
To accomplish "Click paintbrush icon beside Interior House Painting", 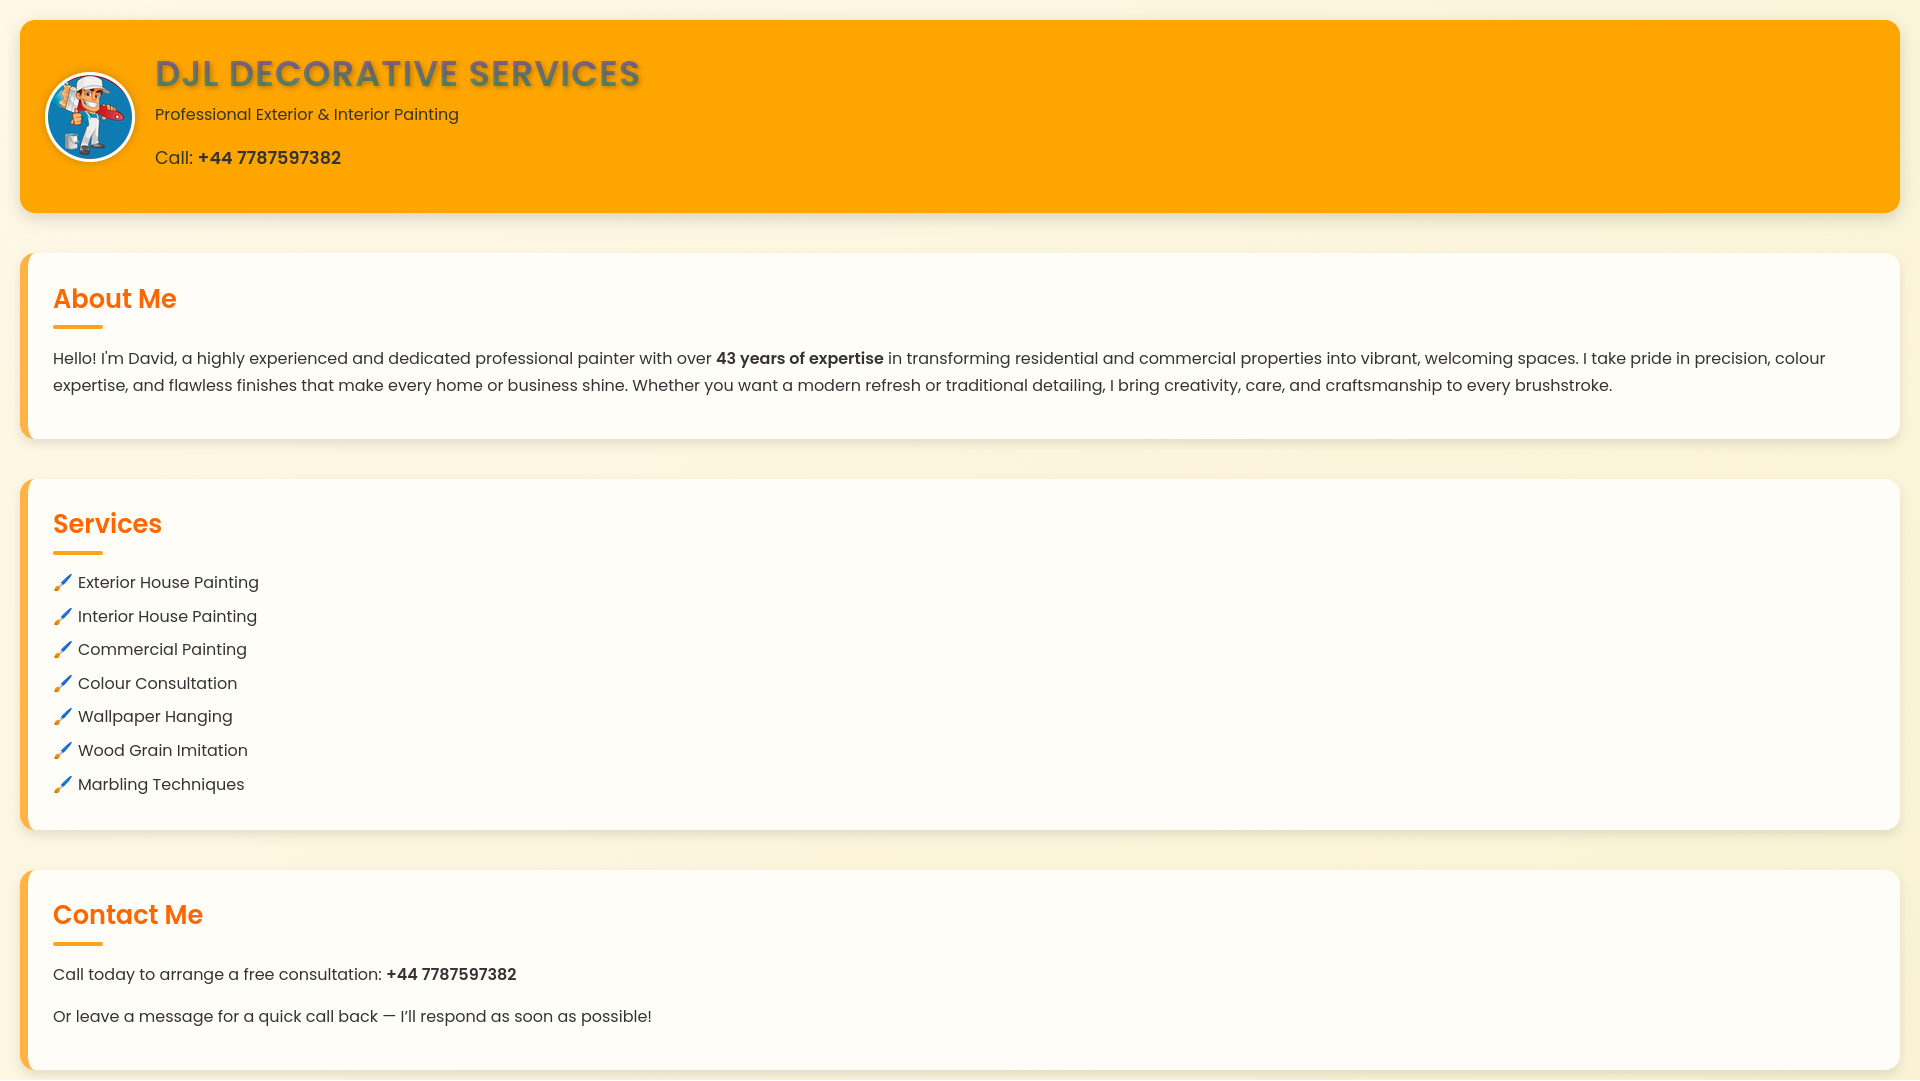I will 63,617.
